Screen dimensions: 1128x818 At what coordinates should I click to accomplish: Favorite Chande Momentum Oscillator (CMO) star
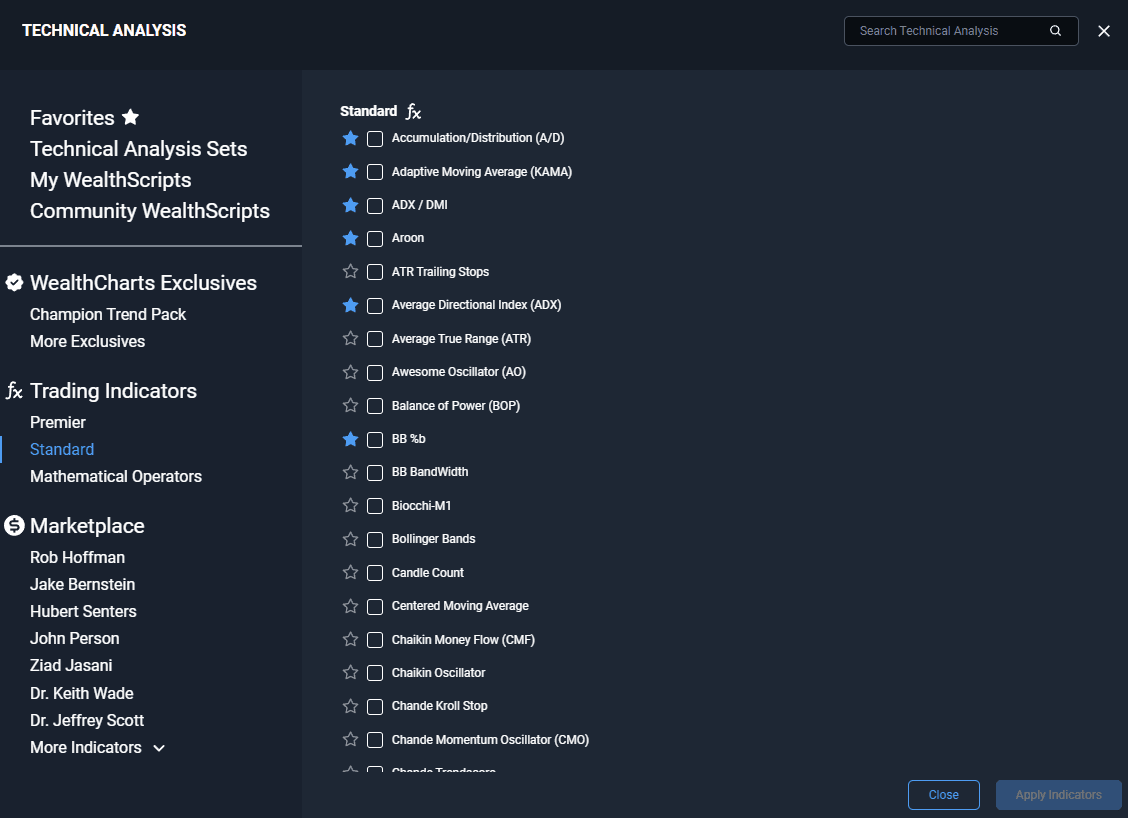[x=350, y=739]
